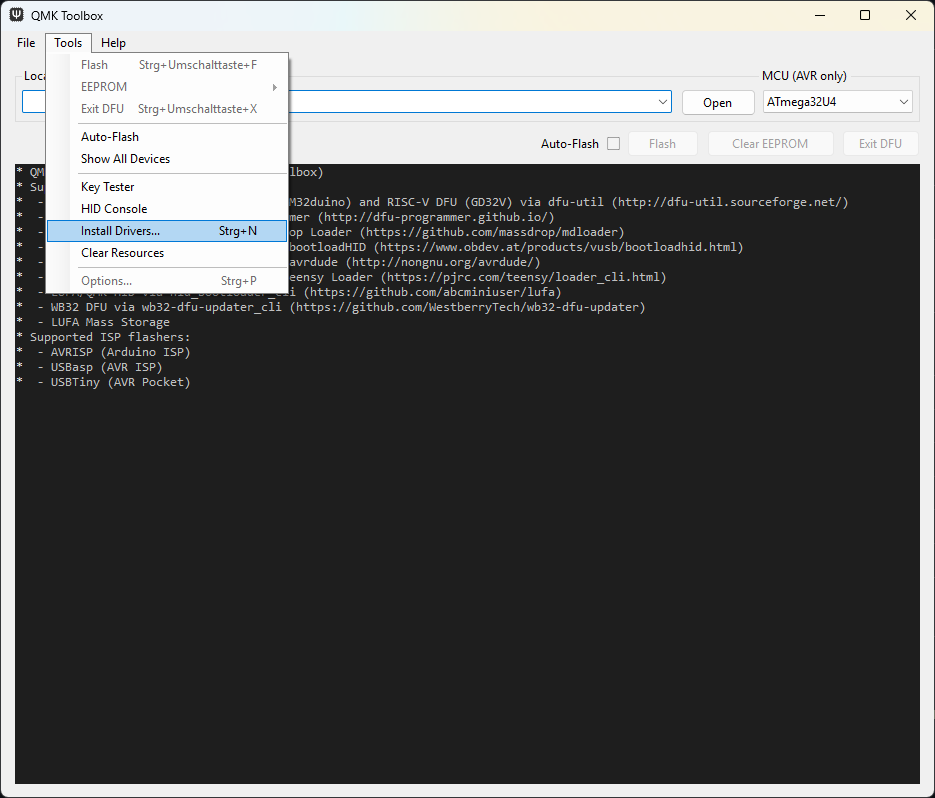This screenshot has width=935, height=798.
Task: Choose Exit DFU menu entry
Action: [x=167, y=109]
